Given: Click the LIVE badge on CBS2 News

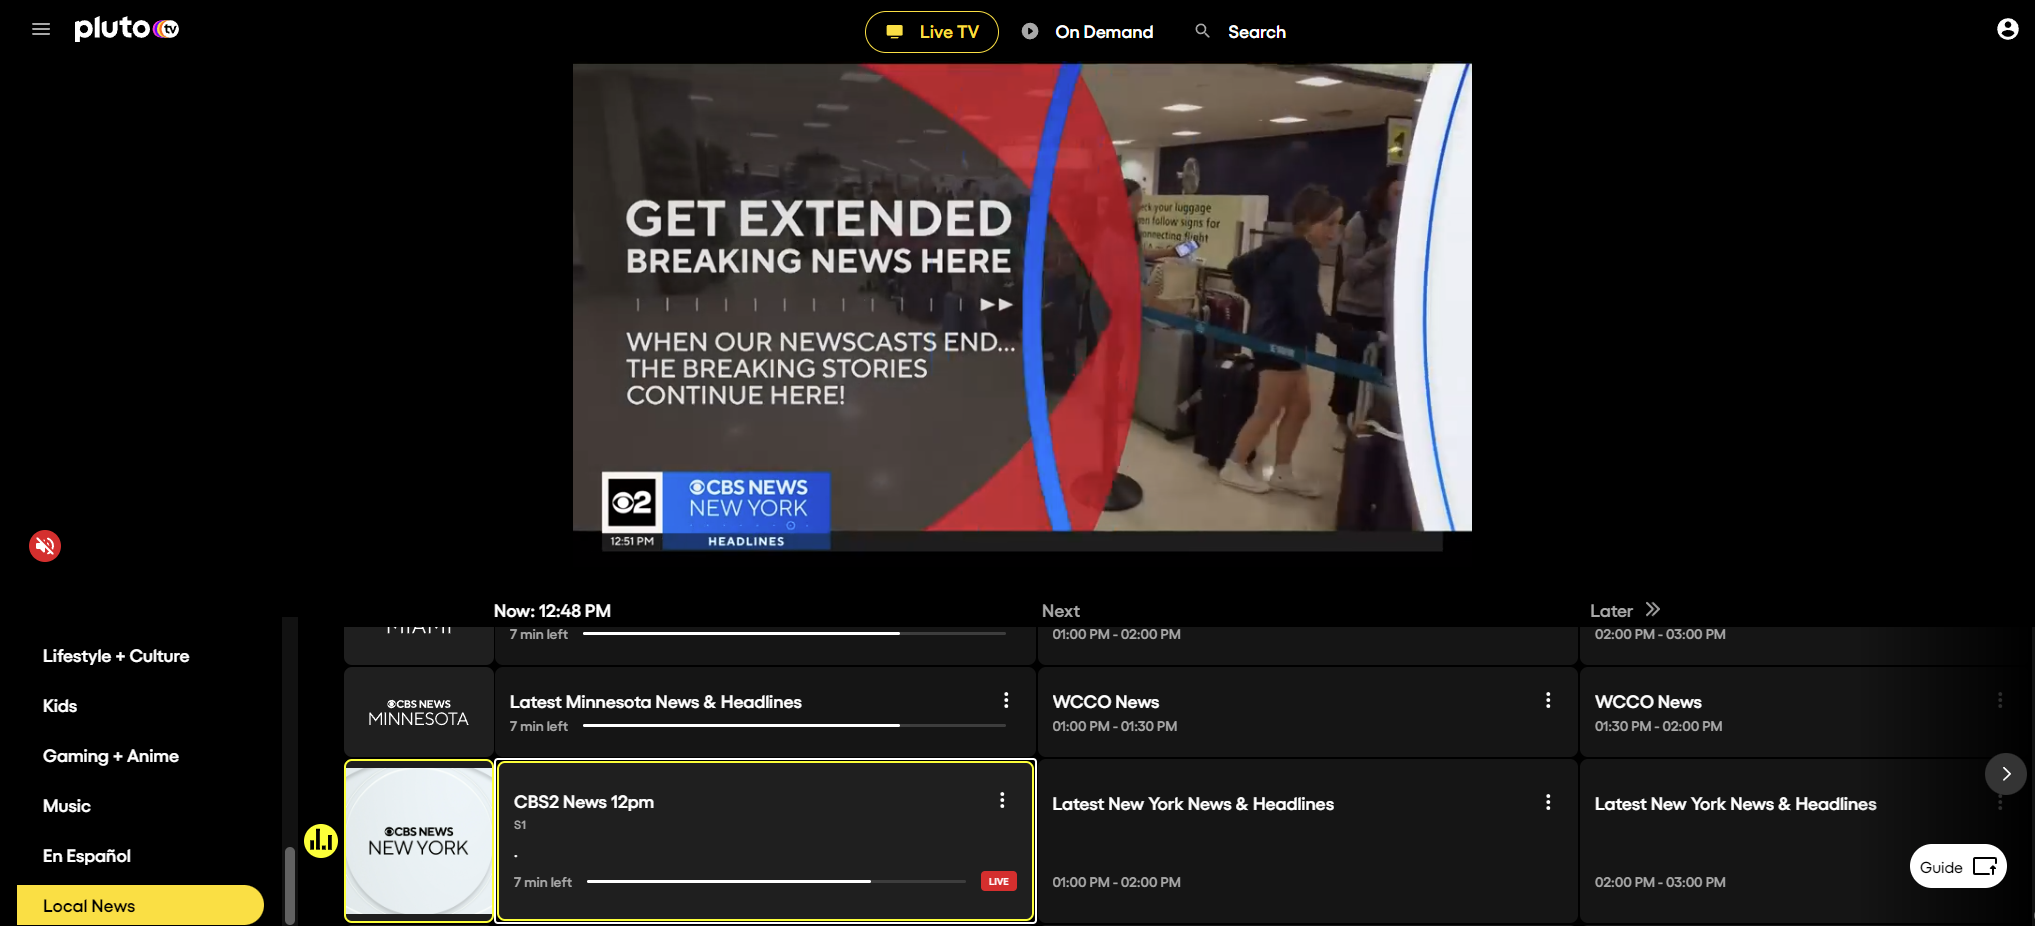Looking at the screenshot, I should (x=997, y=881).
